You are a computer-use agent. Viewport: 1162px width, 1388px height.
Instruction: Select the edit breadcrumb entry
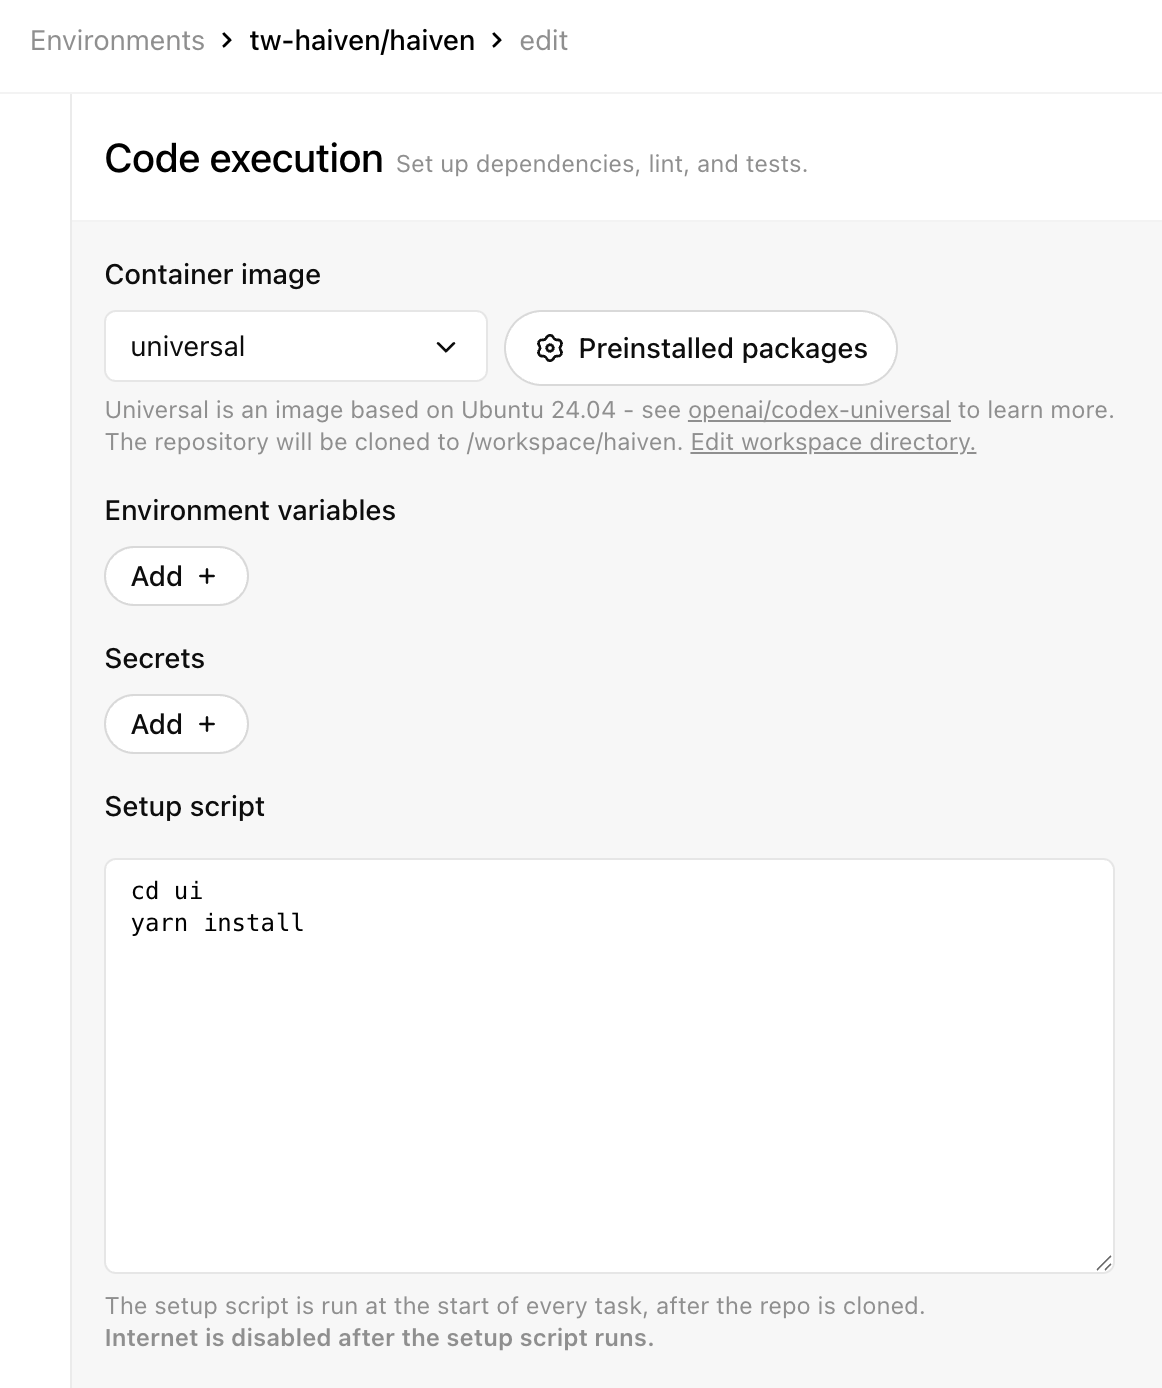point(543,40)
